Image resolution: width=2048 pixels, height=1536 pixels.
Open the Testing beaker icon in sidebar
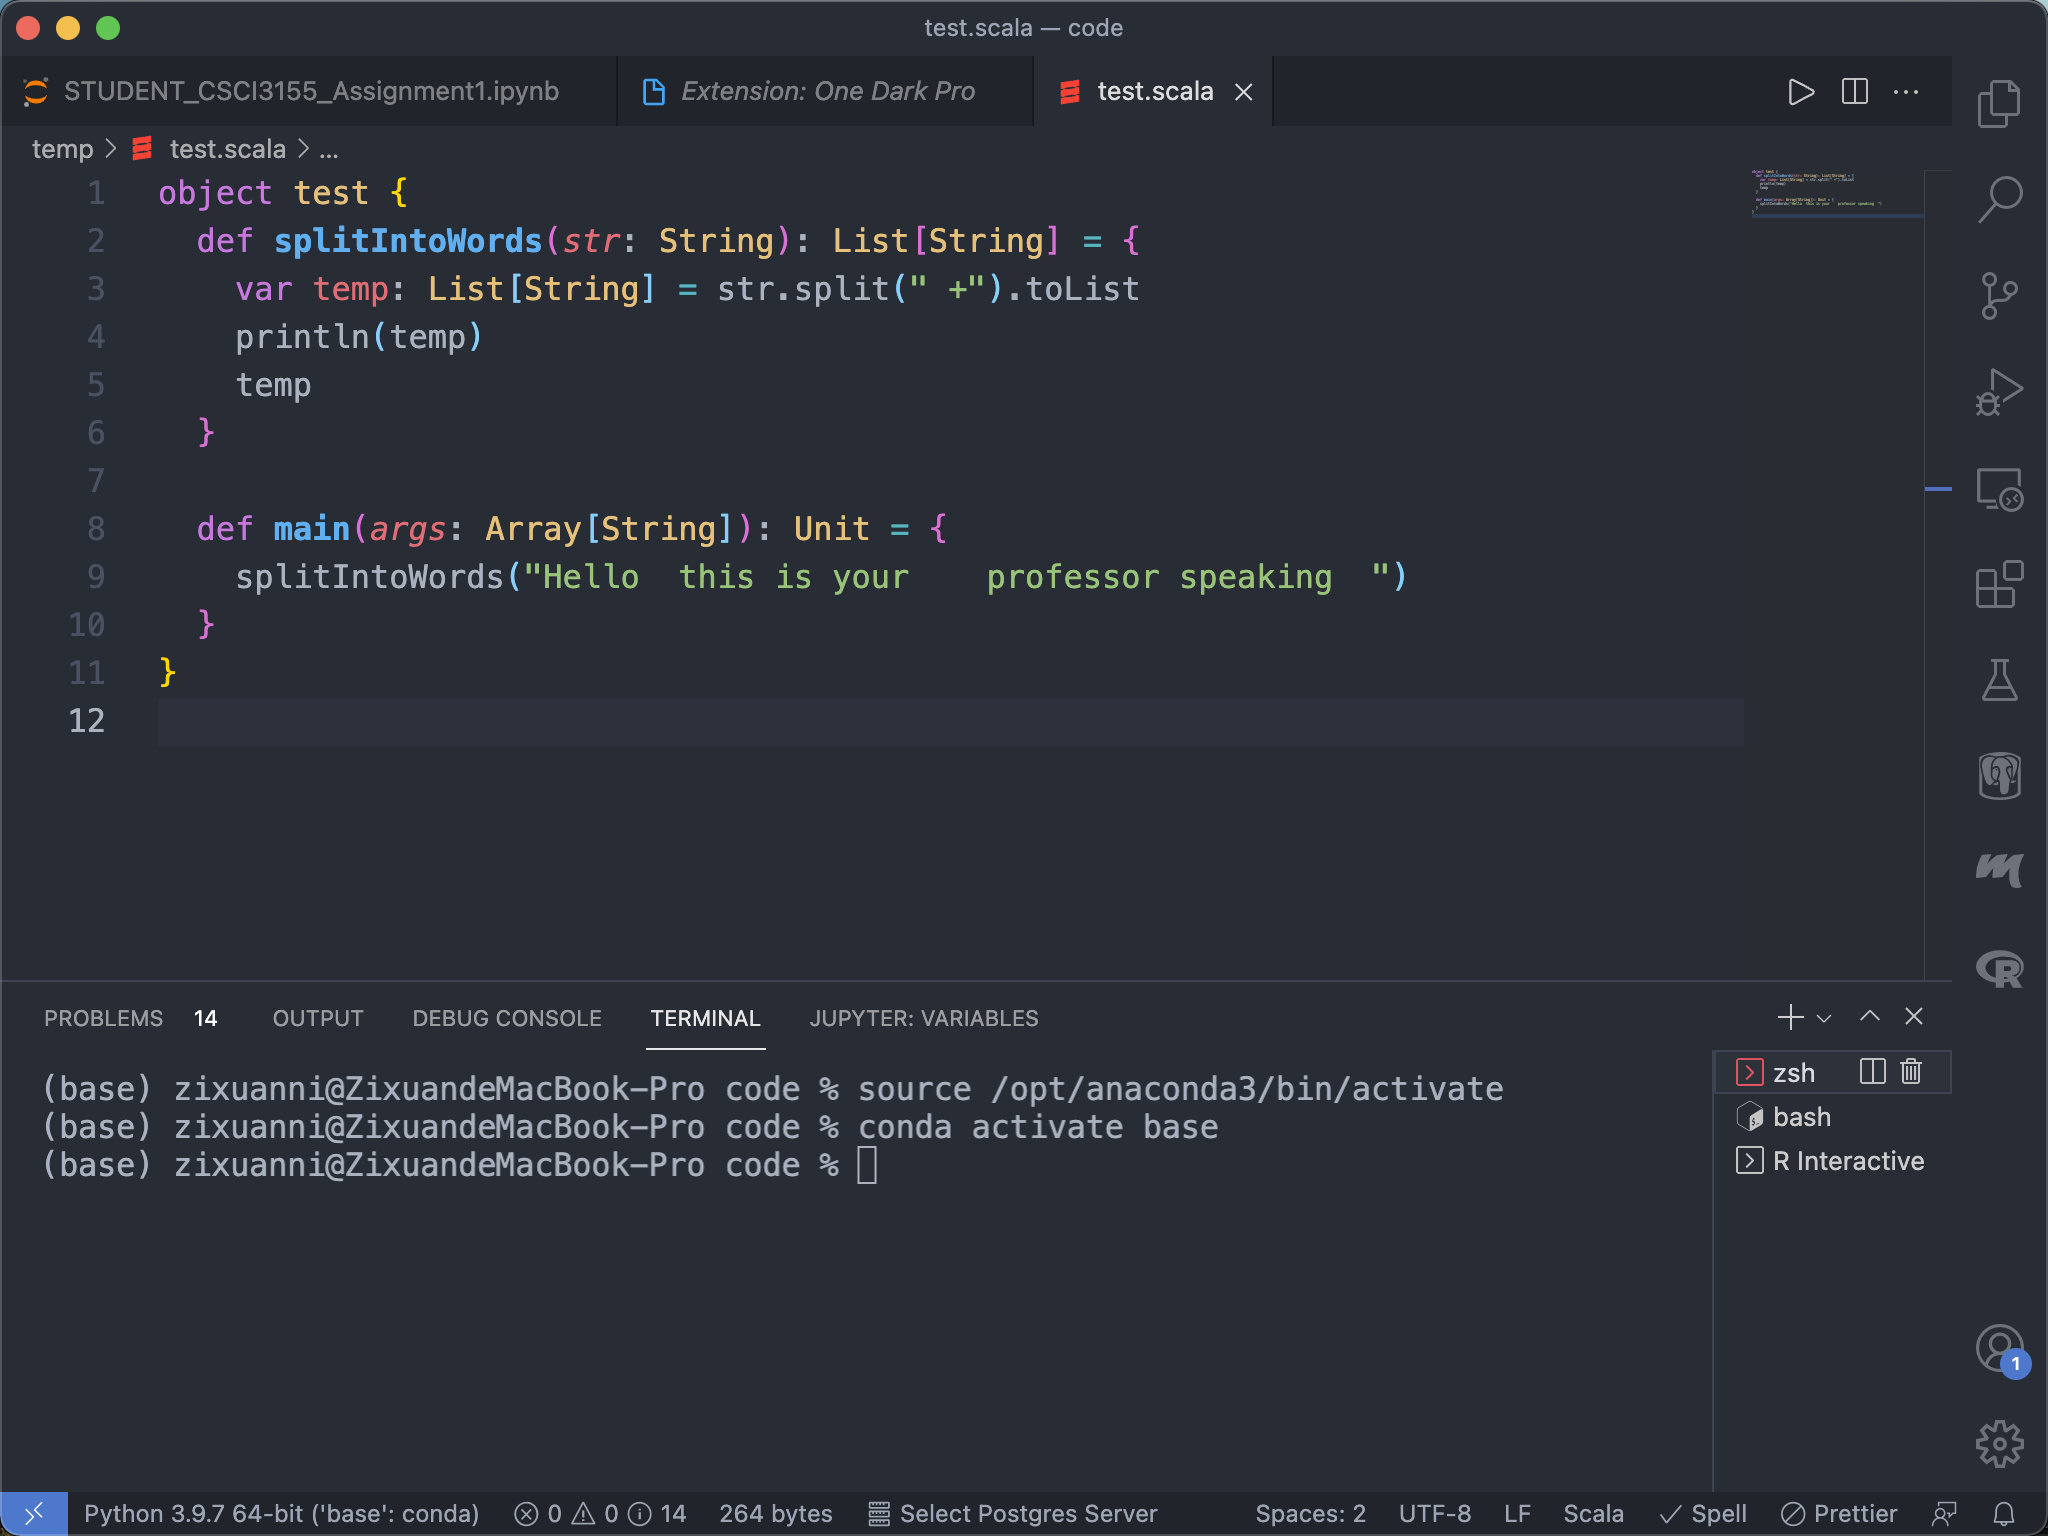[x=1999, y=679]
